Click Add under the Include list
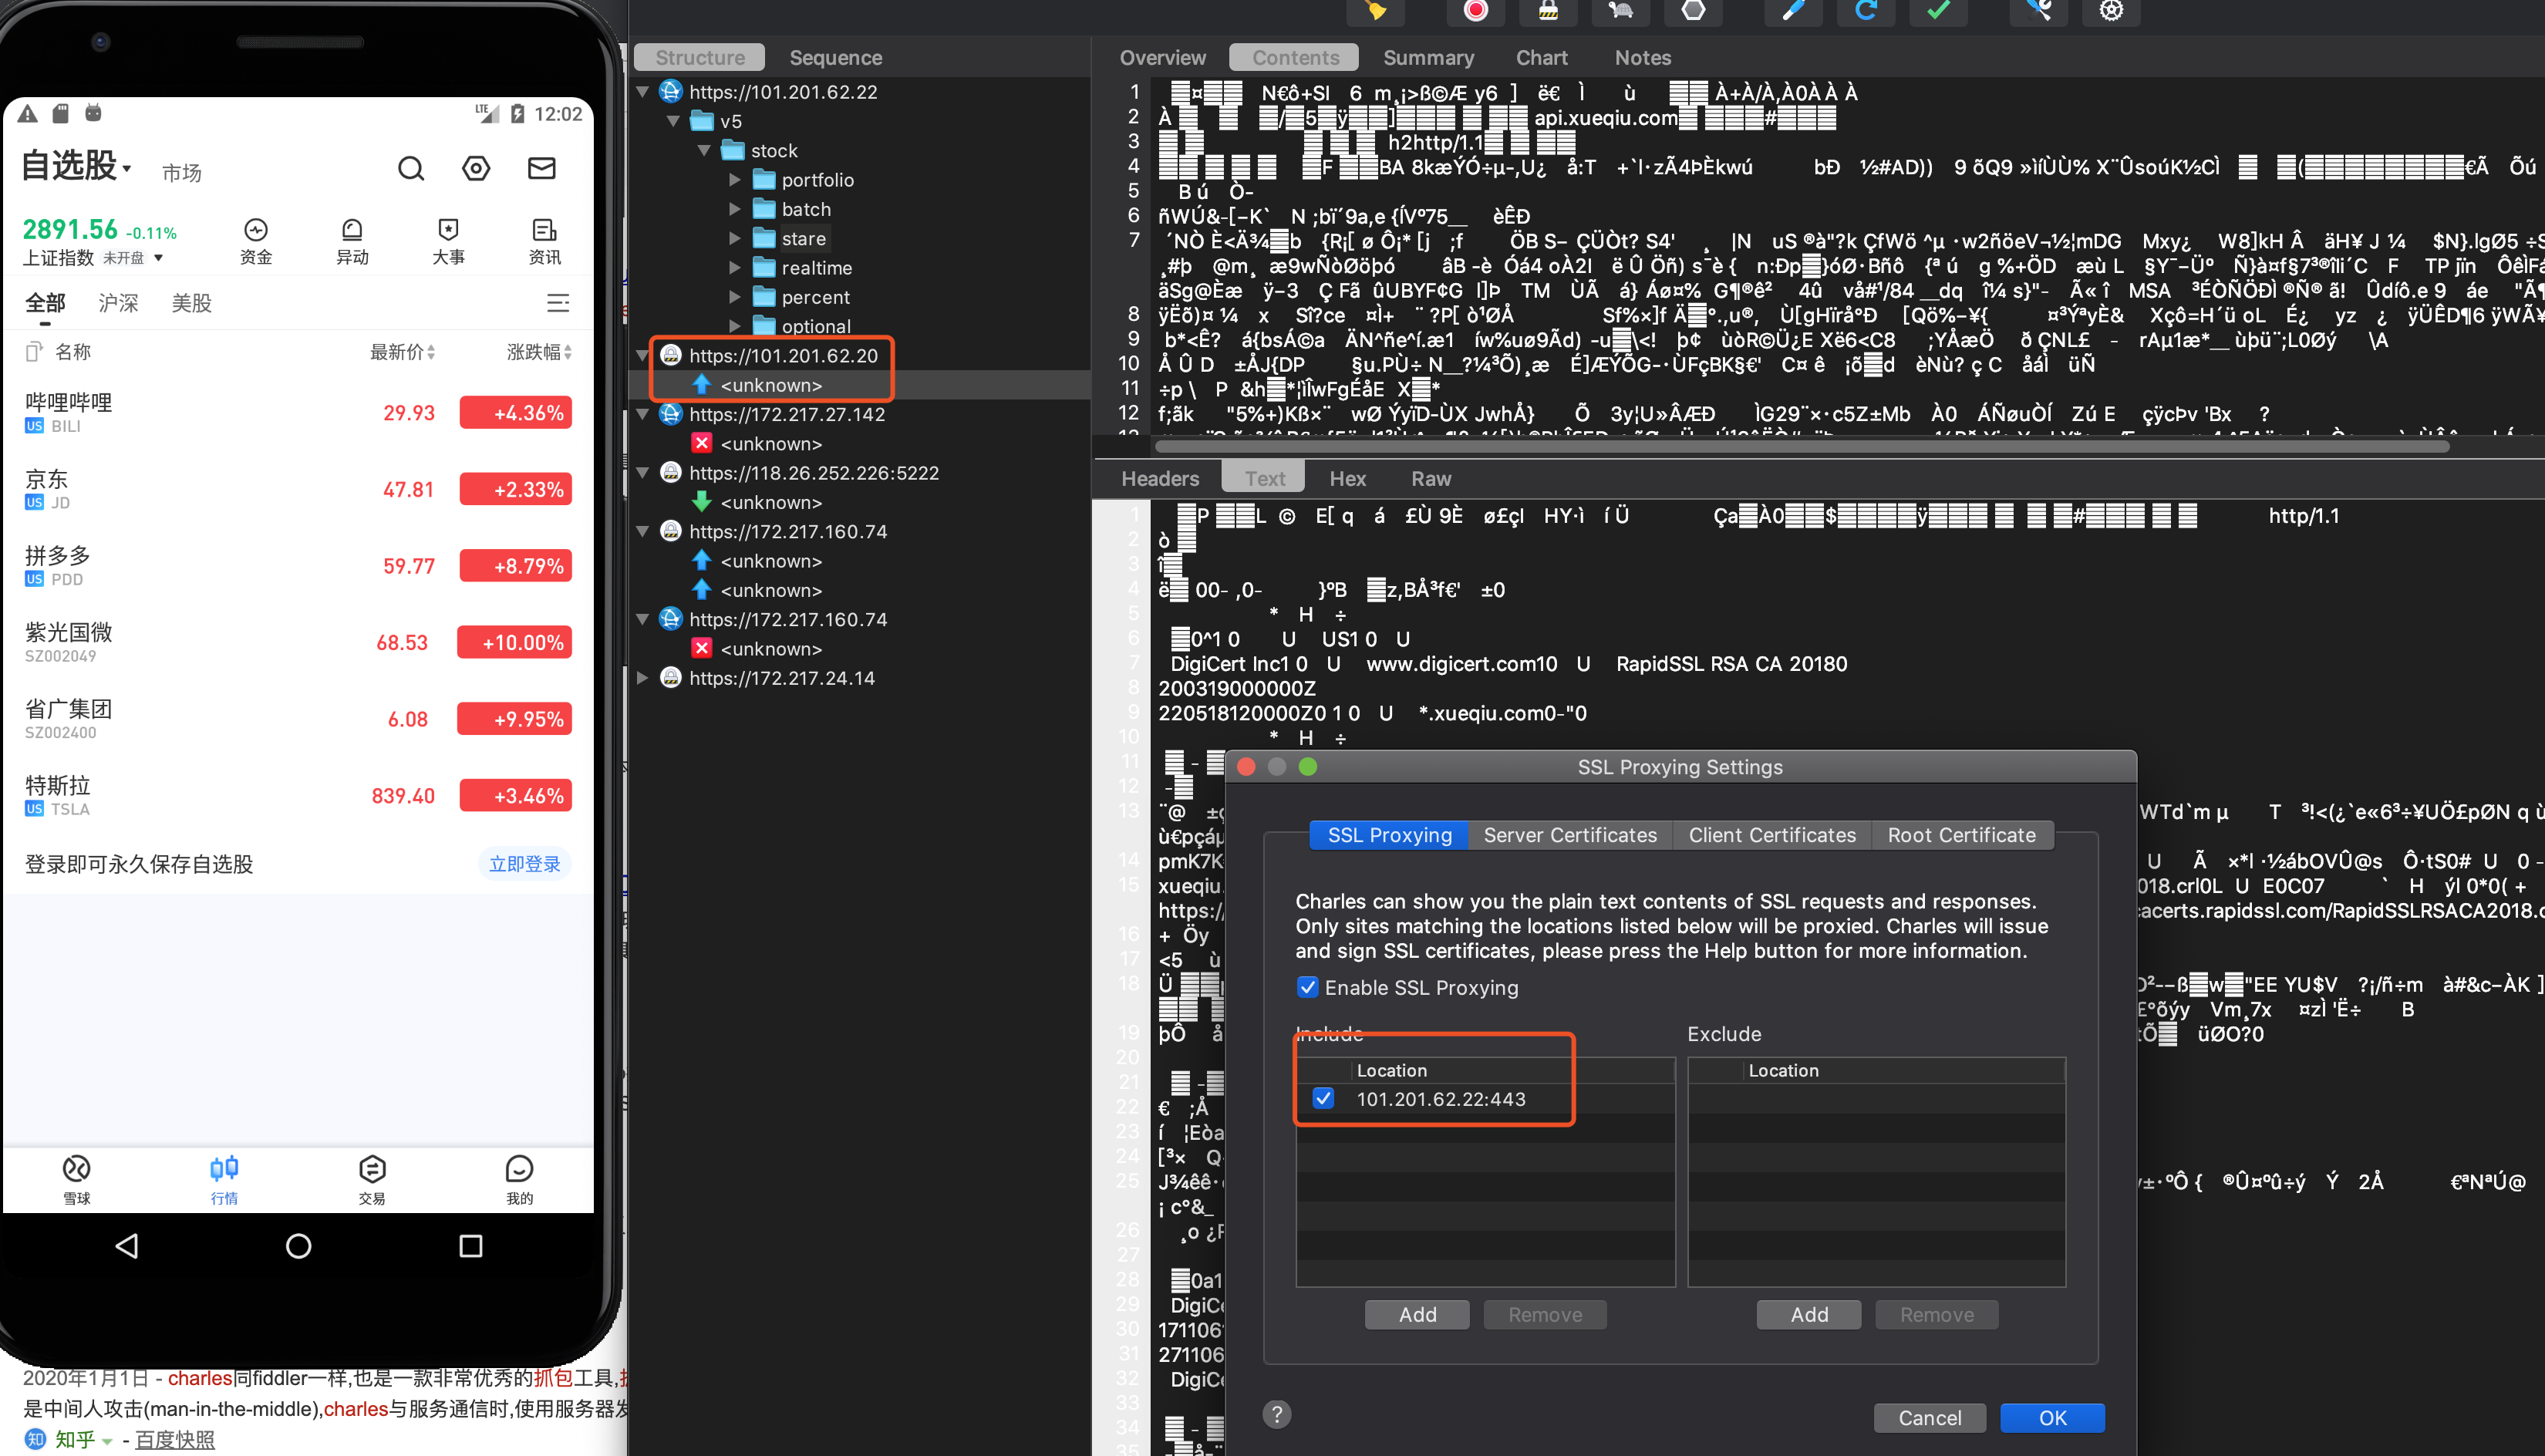The width and height of the screenshot is (2545, 1456). (x=1417, y=1314)
